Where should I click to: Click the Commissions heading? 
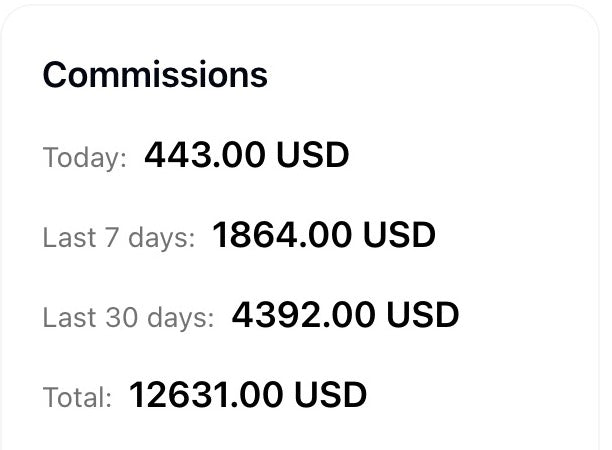point(155,75)
